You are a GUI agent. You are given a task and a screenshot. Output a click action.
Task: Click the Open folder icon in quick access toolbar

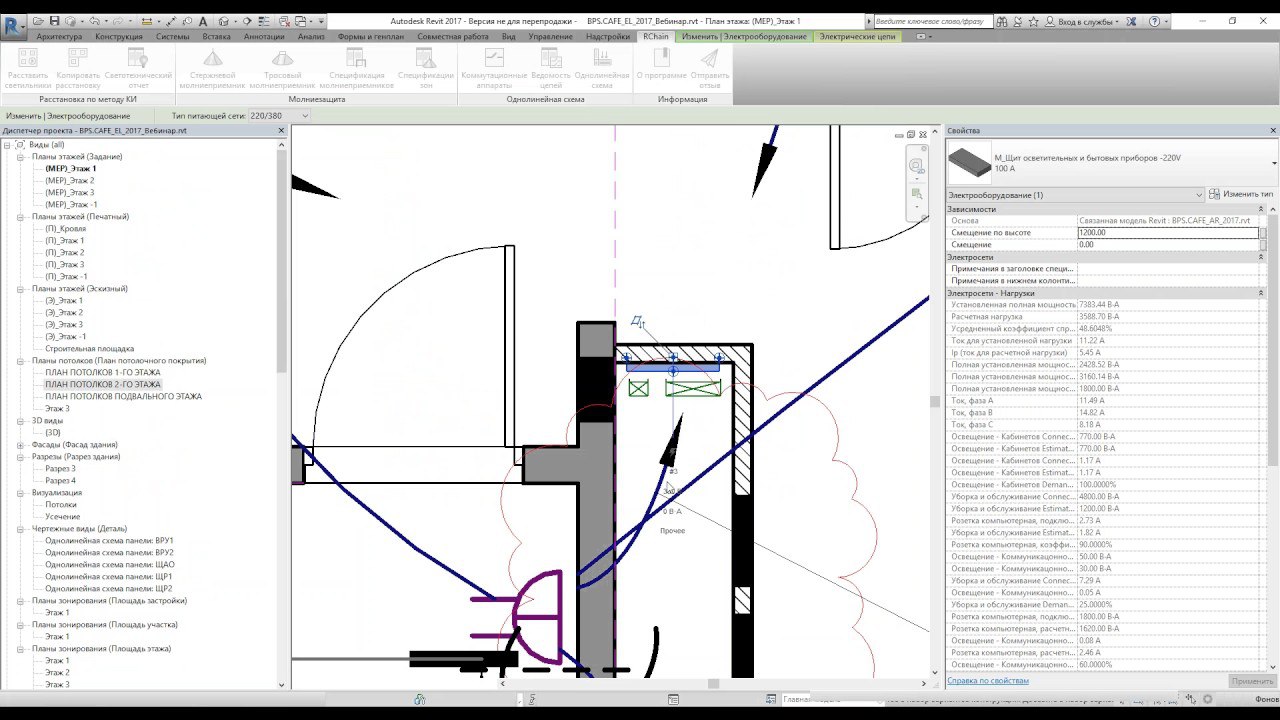(40, 20)
